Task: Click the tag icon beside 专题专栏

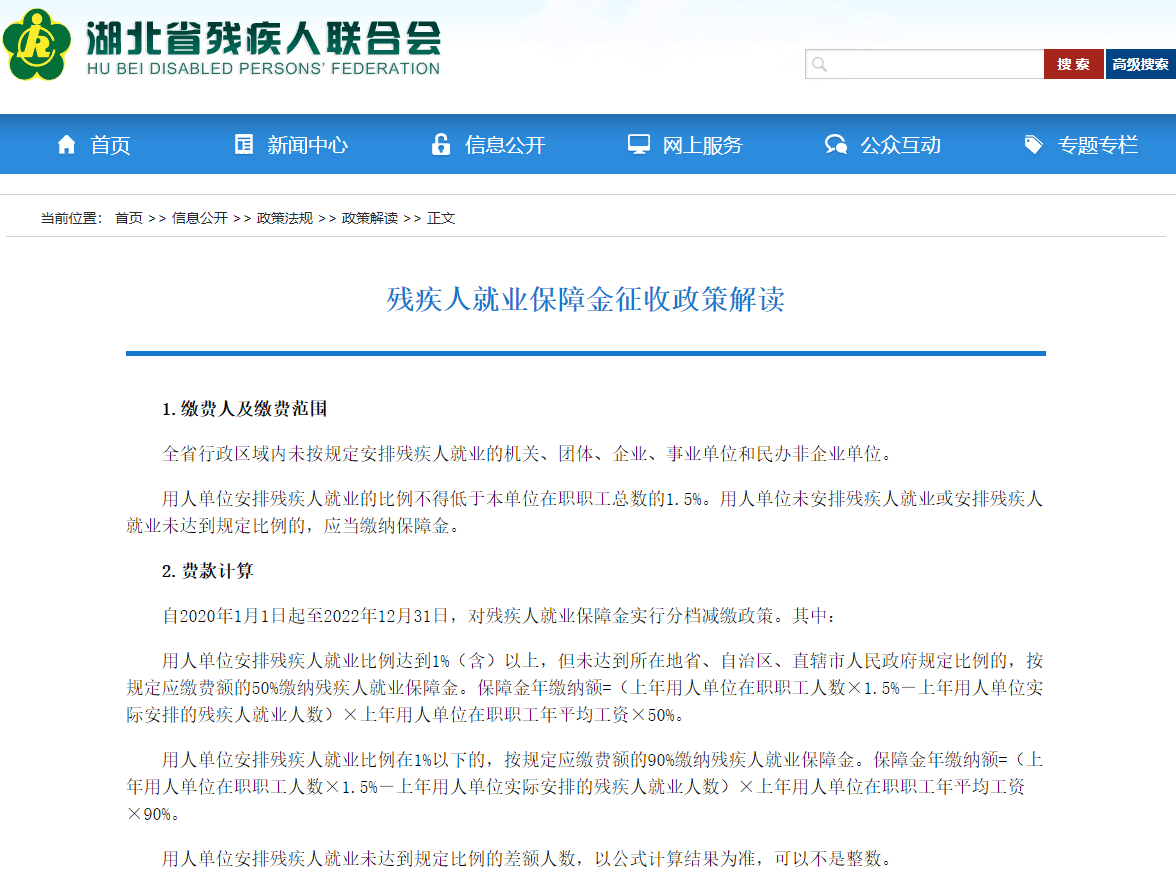Action: coord(1034,144)
